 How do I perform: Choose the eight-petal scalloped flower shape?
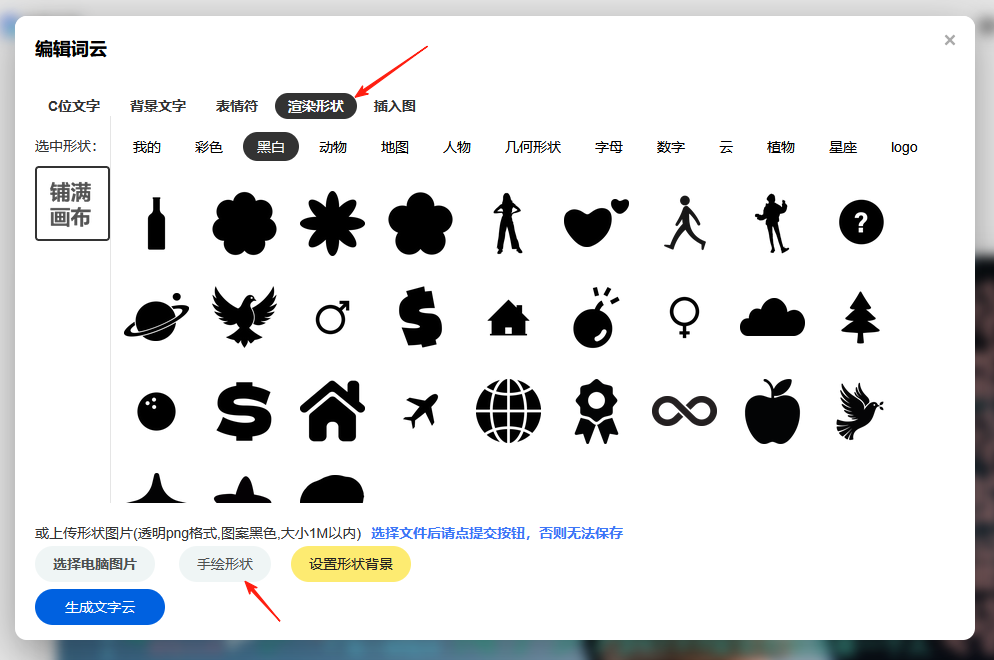244,223
